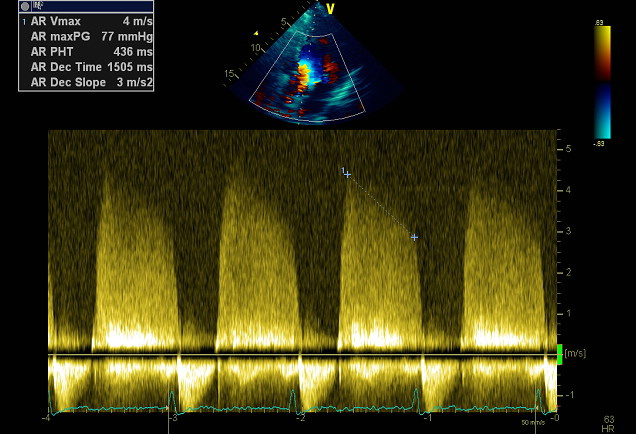Screen dimensions: 636x434
Task: Select the AR Vmax measurement row
Action: click(85, 20)
